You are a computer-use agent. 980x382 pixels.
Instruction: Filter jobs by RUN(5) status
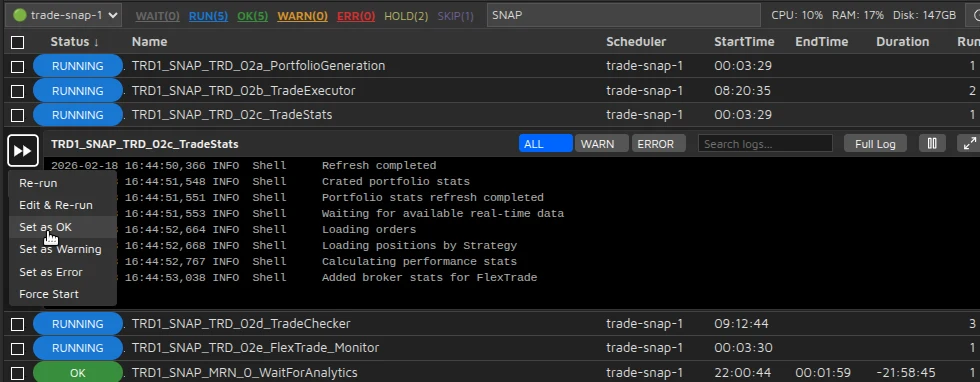click(208, 16)
